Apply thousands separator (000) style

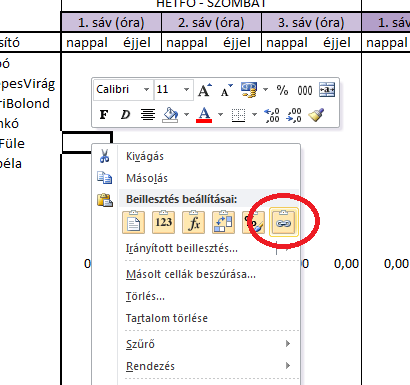[x=305, y=90]
